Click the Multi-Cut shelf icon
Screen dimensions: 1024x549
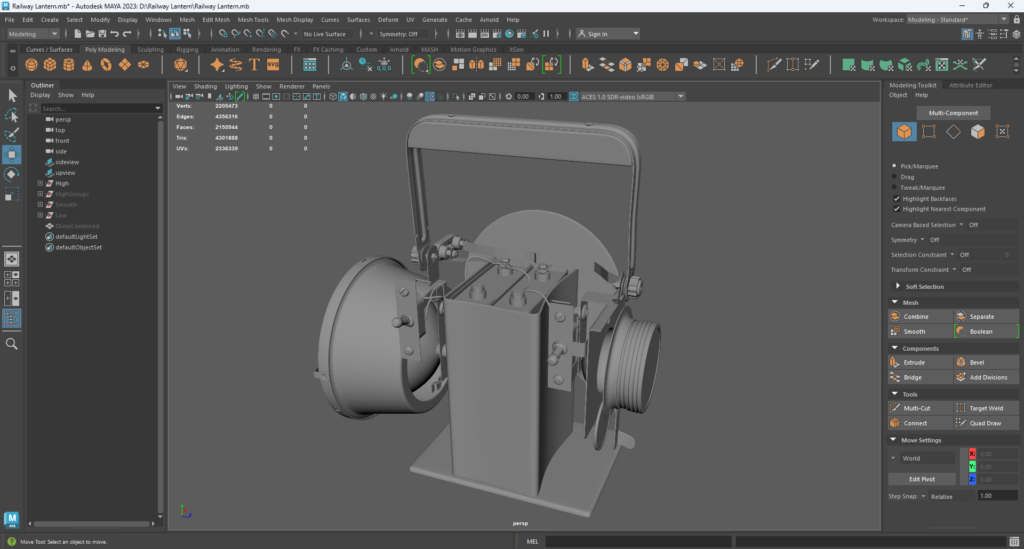774,65
